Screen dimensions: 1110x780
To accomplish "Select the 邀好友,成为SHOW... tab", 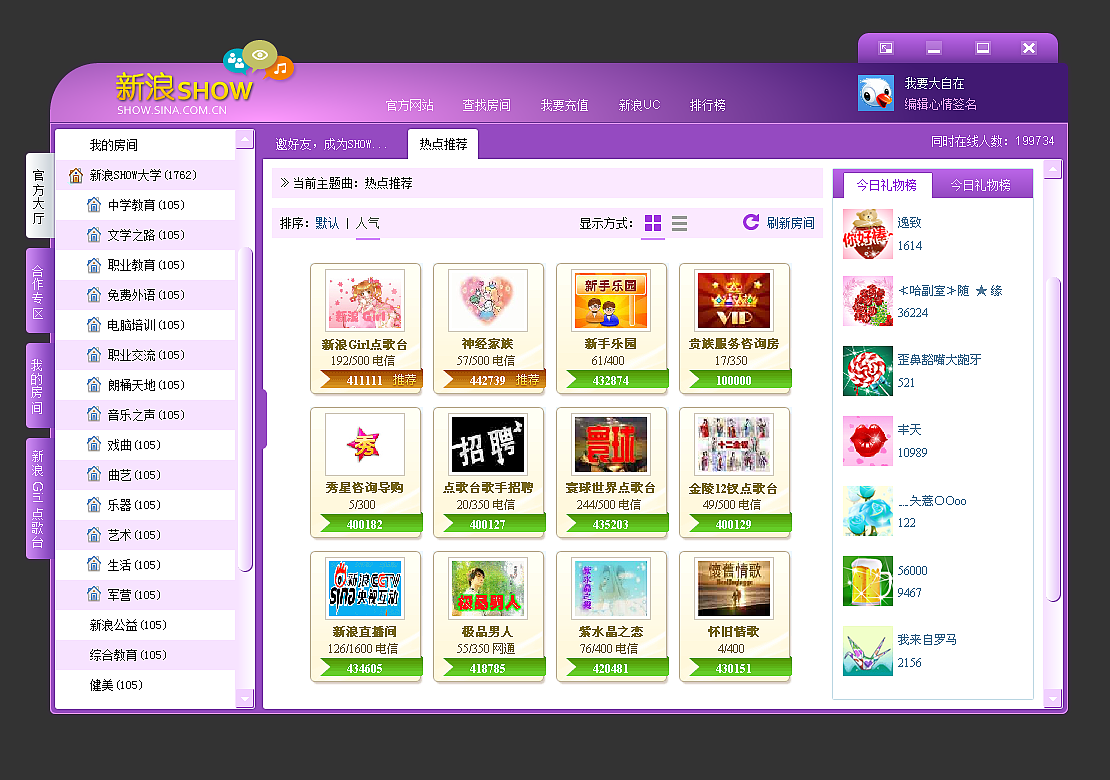I will tap(331, 144).
